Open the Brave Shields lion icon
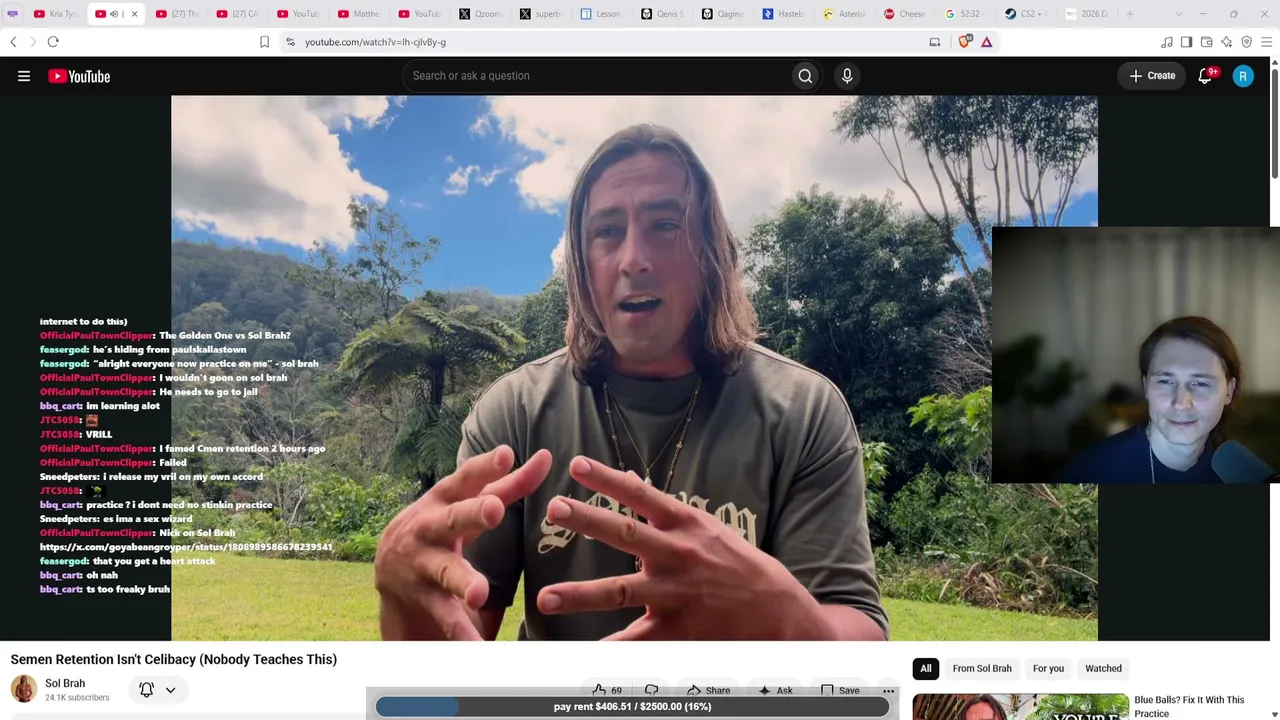The width and height of the screenshot is (1280, 720). coord(965,42)
